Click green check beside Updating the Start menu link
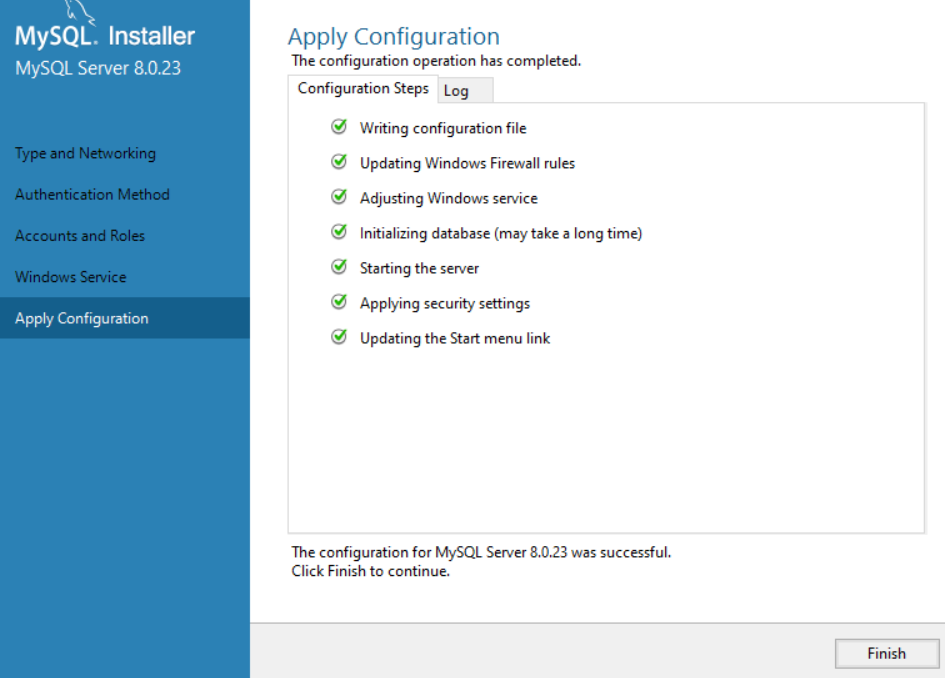 pyautogui.click(x=339, y=336)
